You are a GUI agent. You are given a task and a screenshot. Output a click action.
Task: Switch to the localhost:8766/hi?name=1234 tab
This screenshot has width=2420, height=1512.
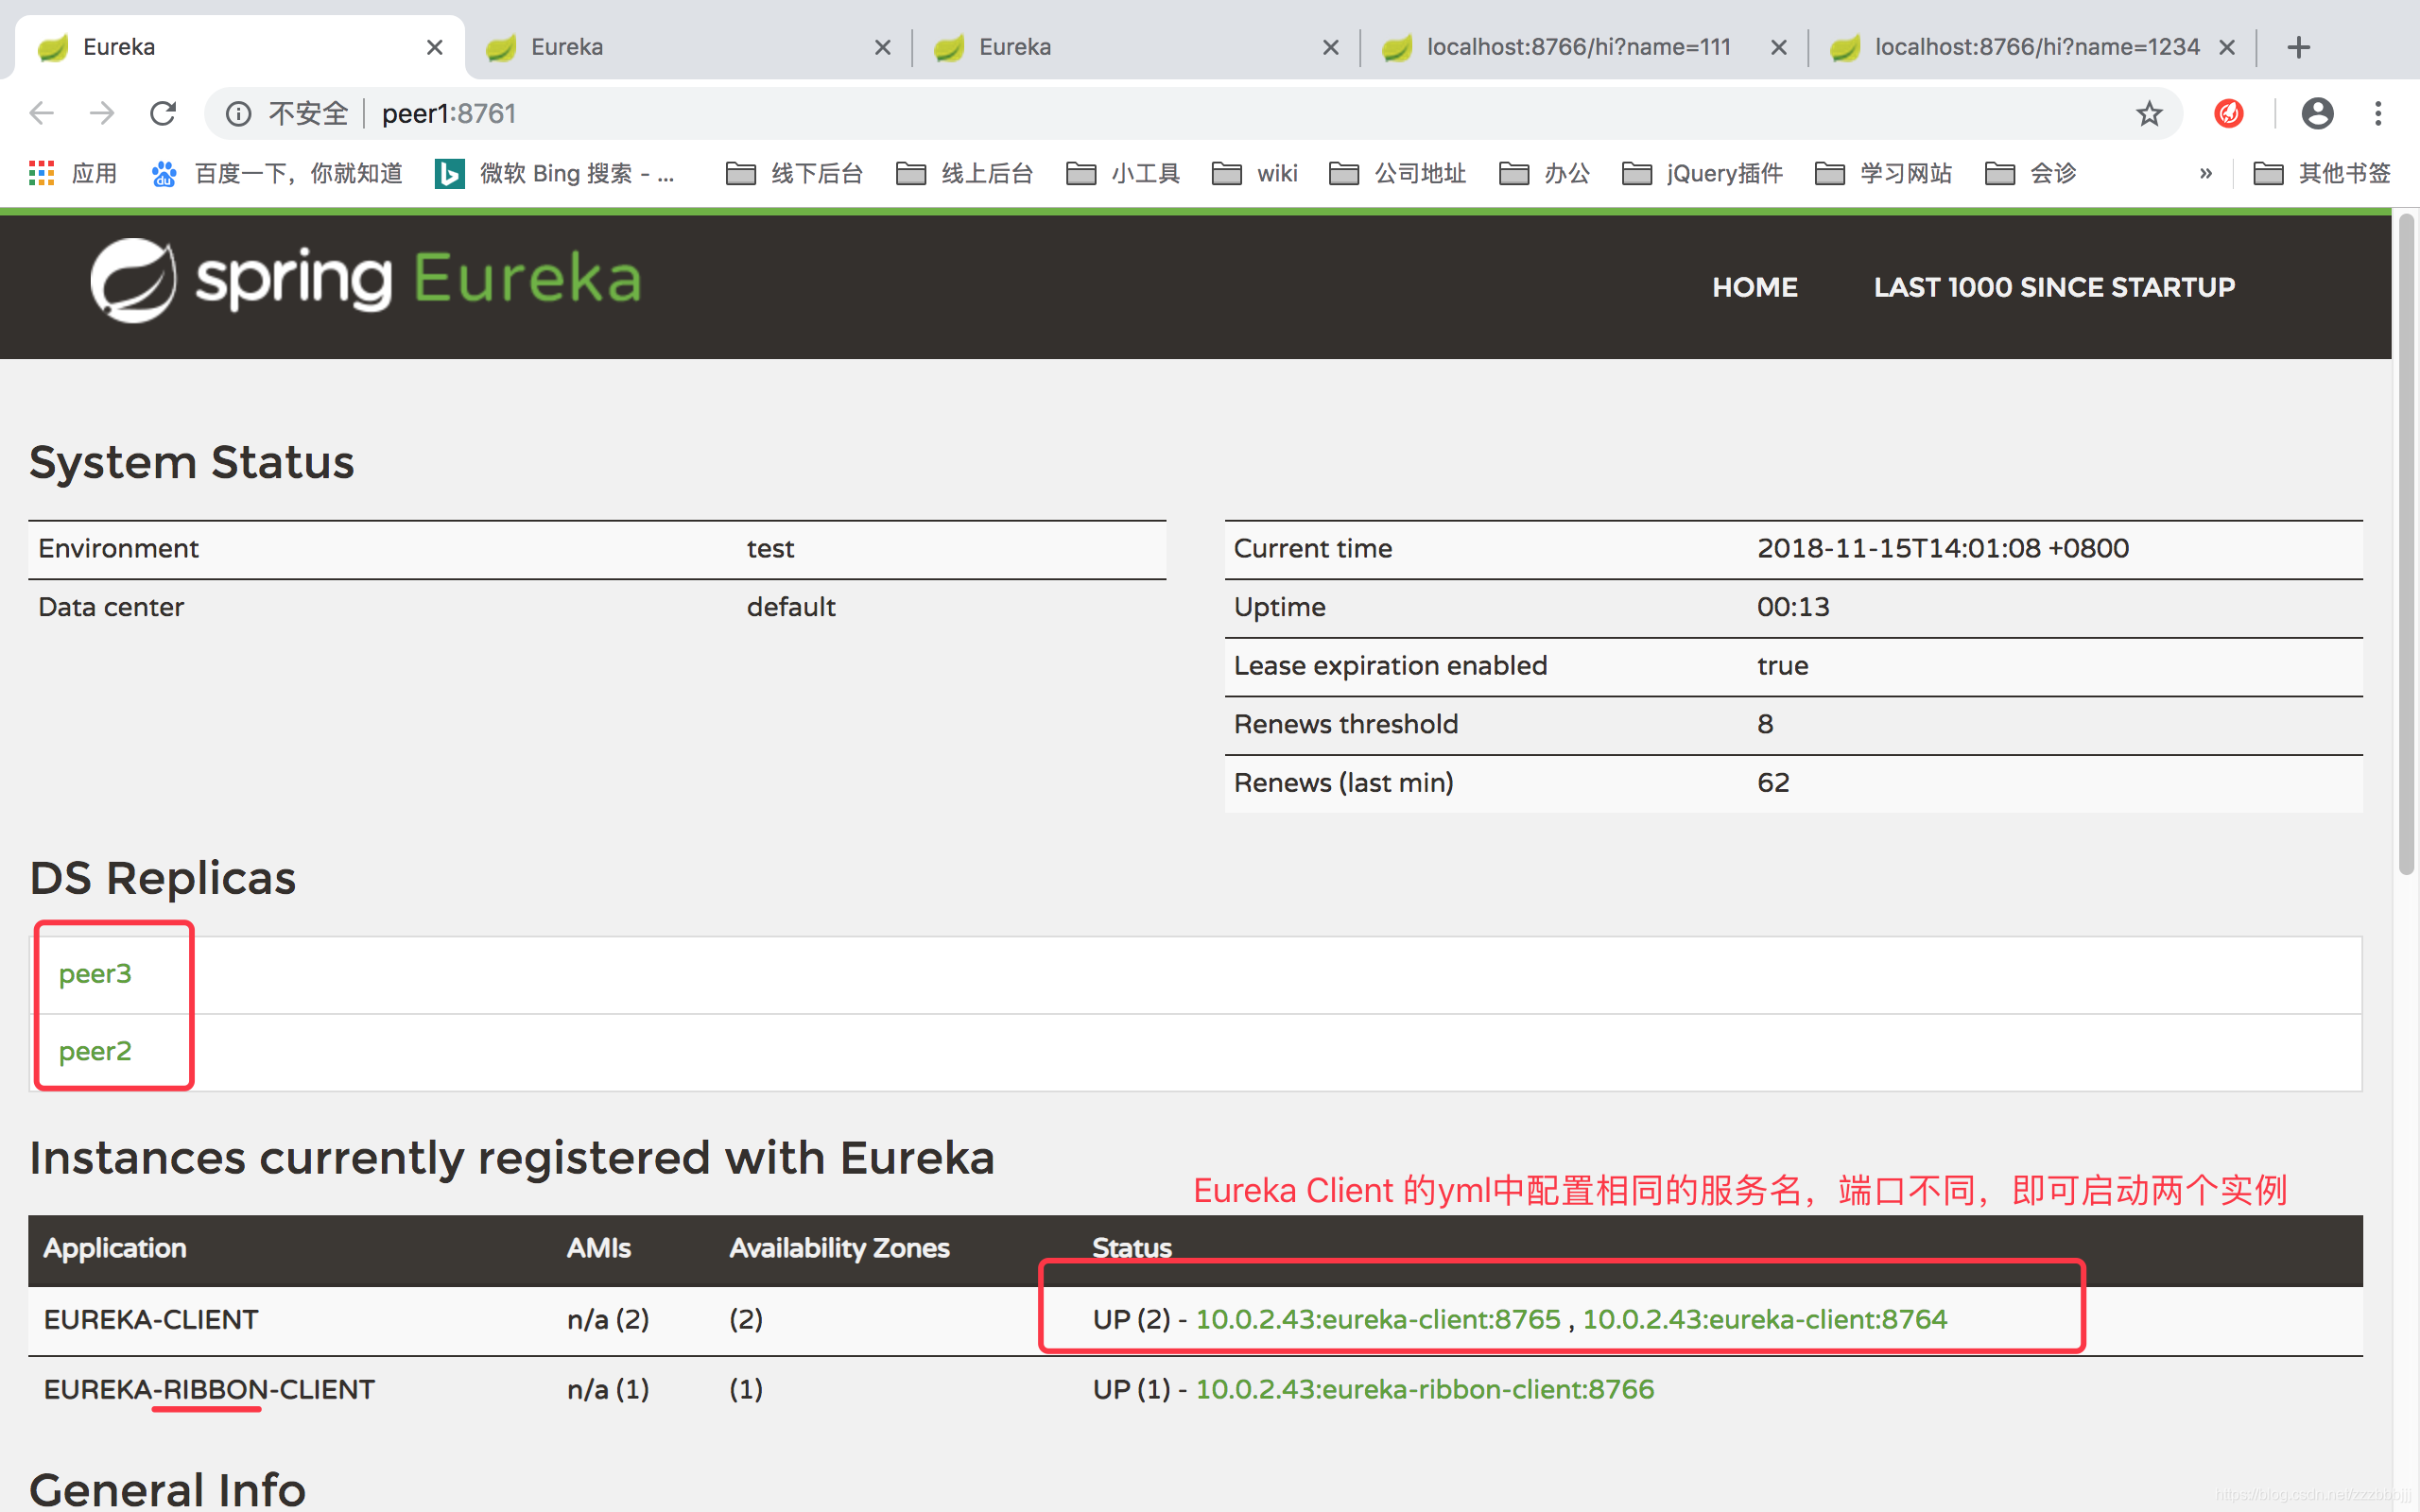coord(2034,47)
